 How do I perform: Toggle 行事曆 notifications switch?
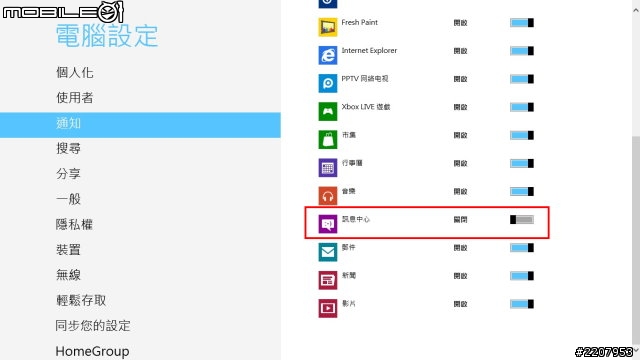click(x=522, y=164)
